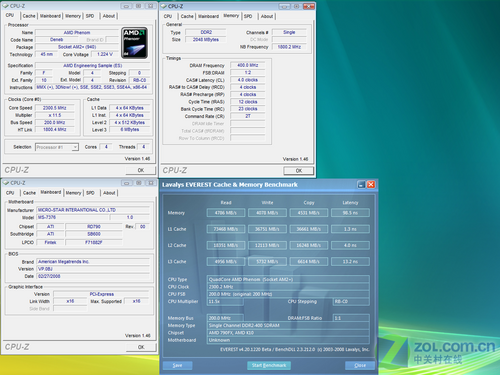Select Cache tab in the CPU-Z Memory window

click(187, 16)
